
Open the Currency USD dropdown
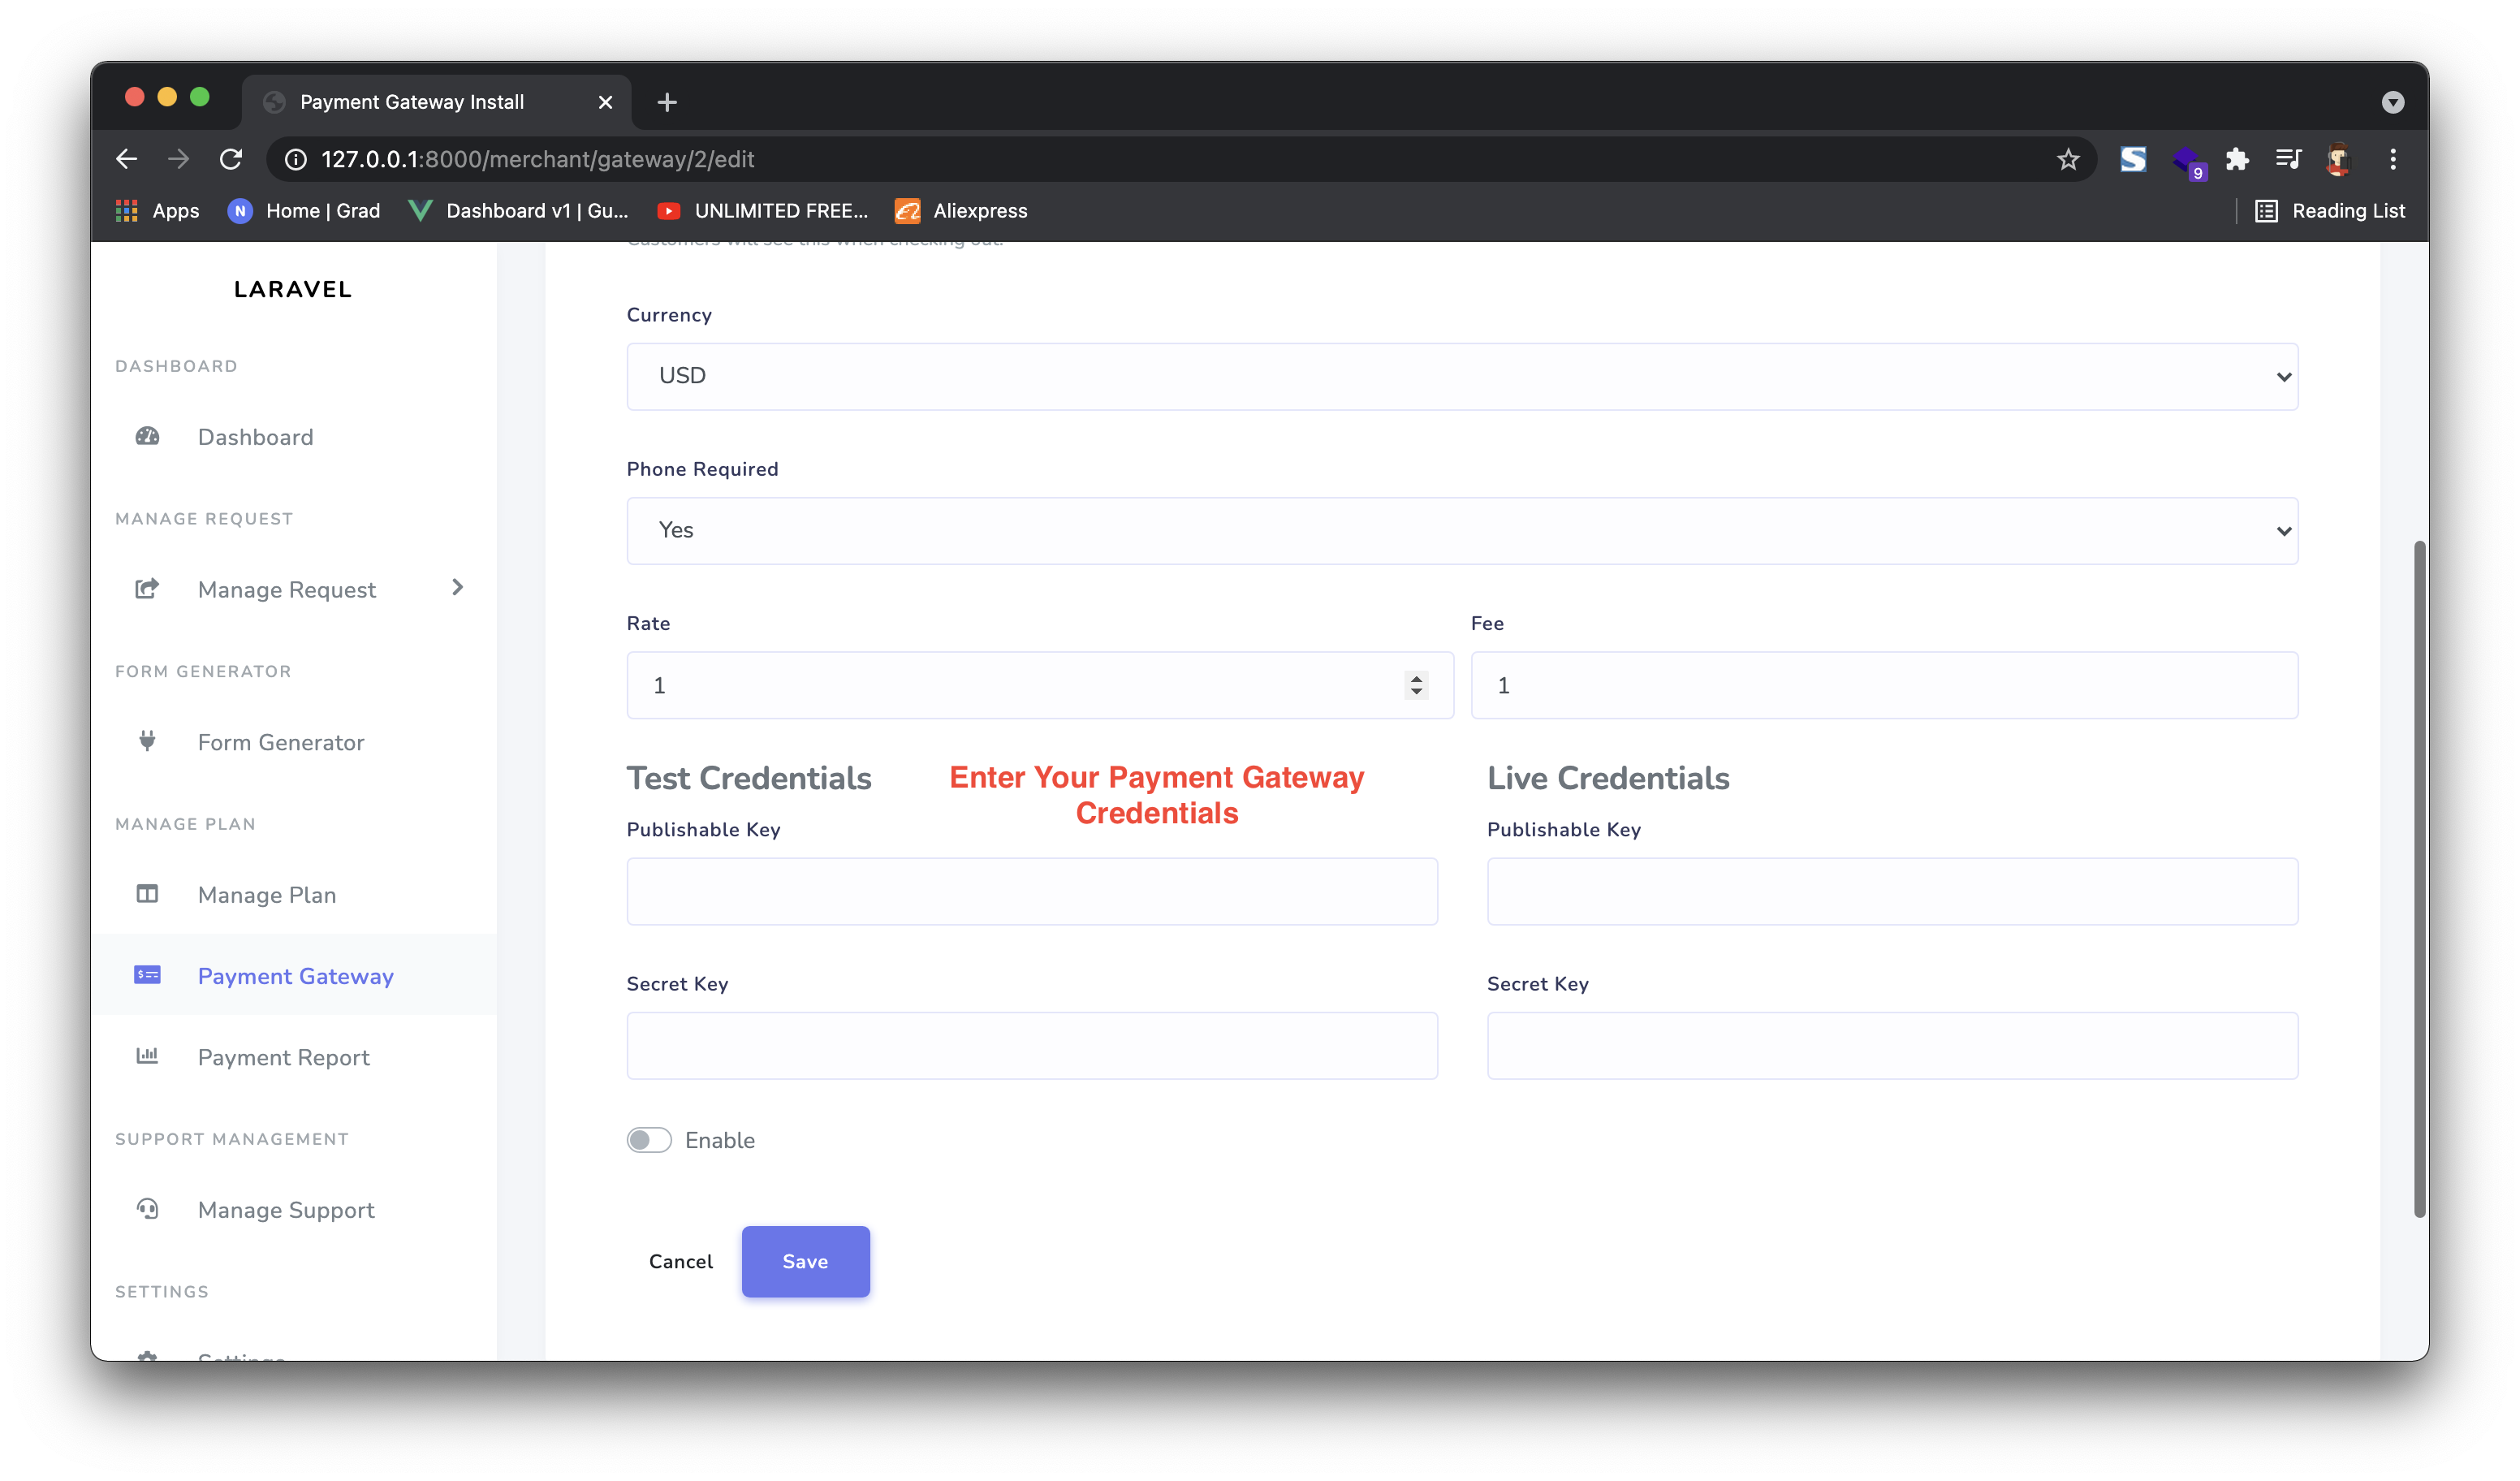coord(1461,376)
